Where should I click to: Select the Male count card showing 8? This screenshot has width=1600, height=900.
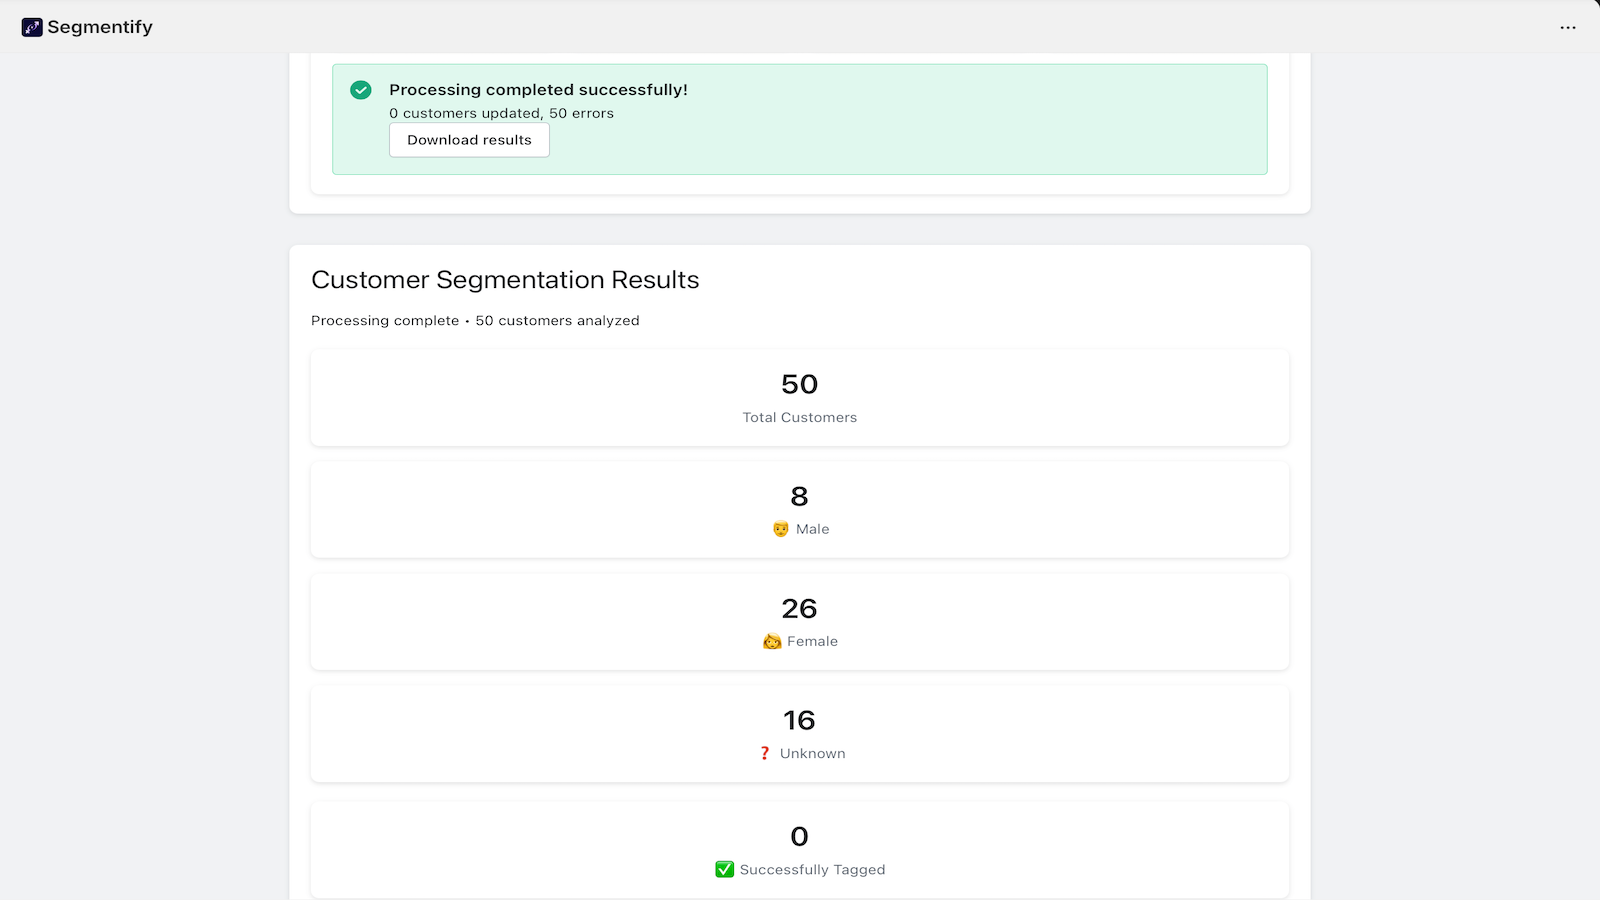[800, 509]
